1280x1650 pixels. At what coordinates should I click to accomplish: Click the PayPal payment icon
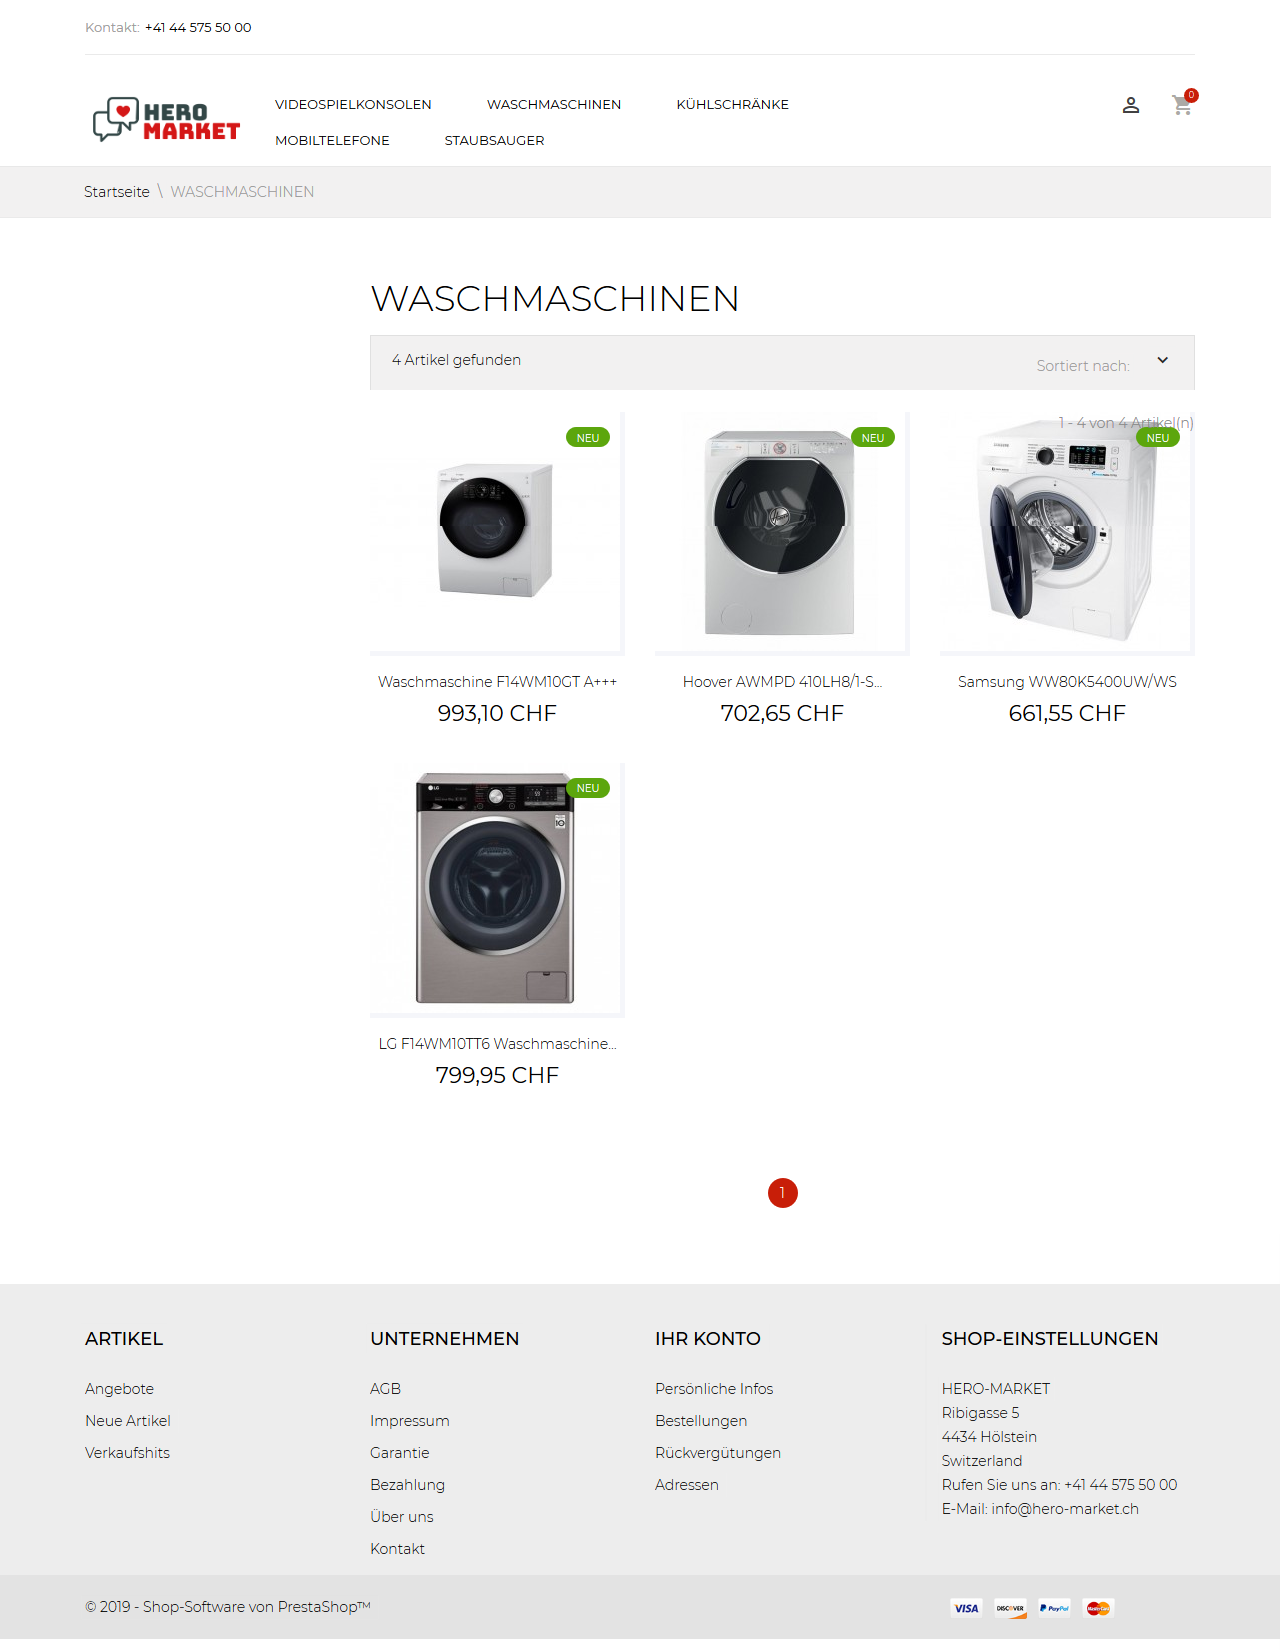click(1054, 1608)
